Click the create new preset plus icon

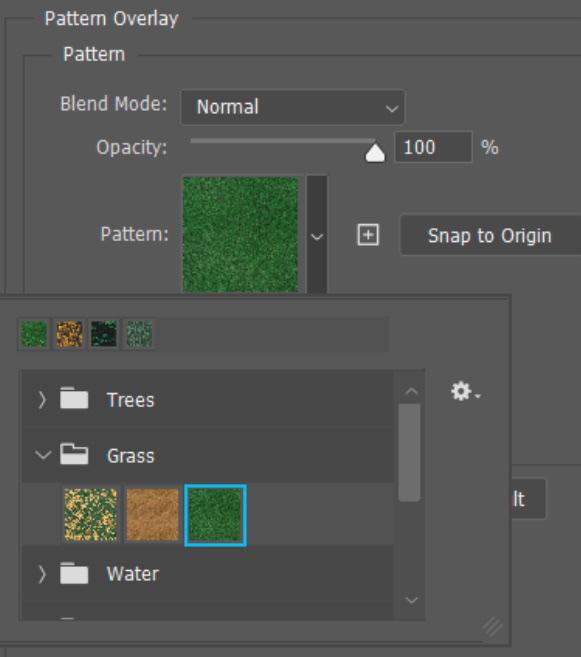click(x=368, y=234)
